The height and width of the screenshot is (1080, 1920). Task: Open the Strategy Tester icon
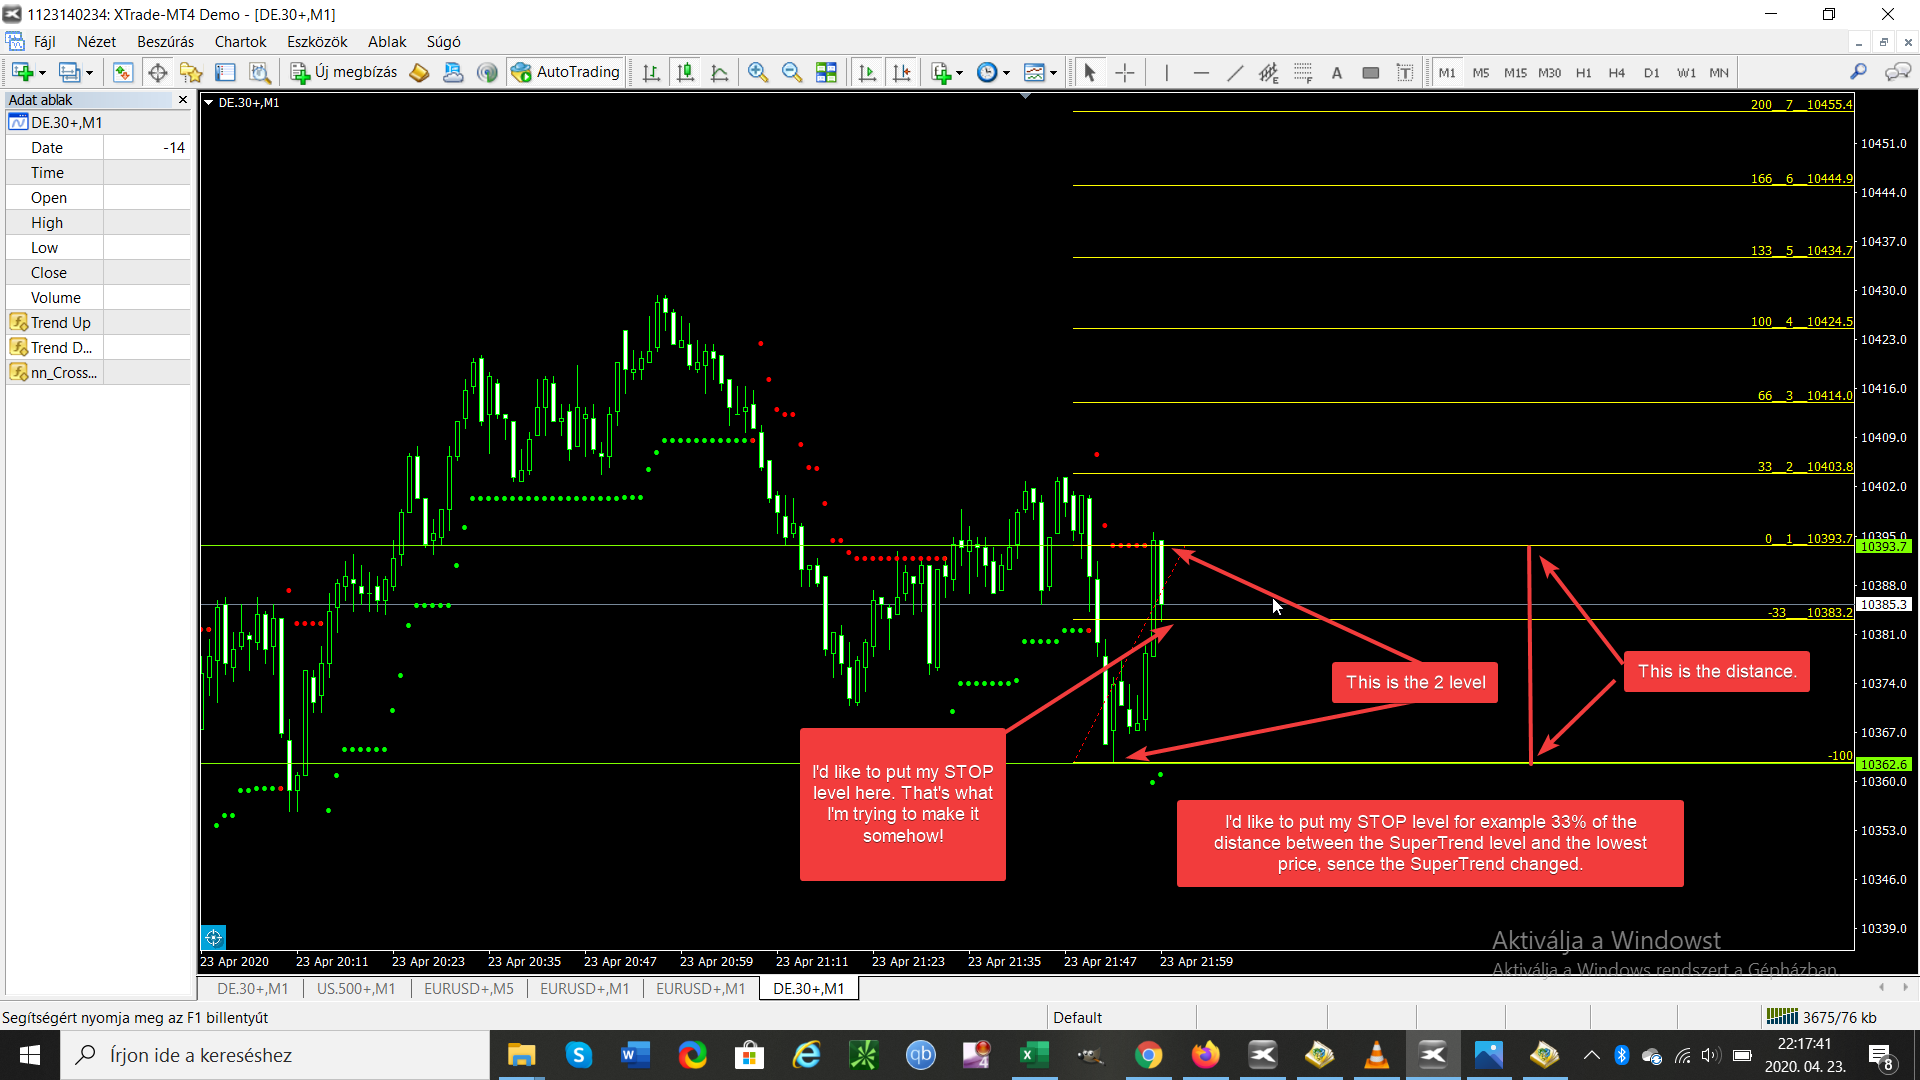point(260,72)
